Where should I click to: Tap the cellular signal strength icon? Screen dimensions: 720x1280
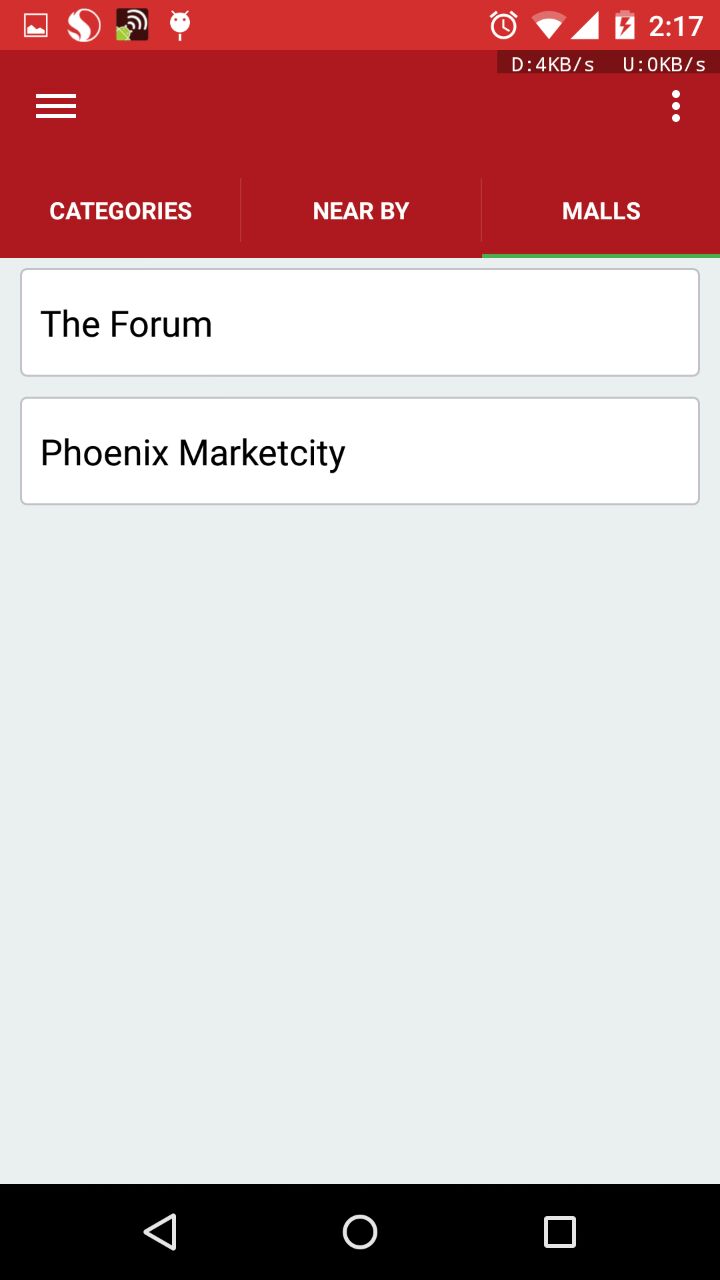[584, 25]
